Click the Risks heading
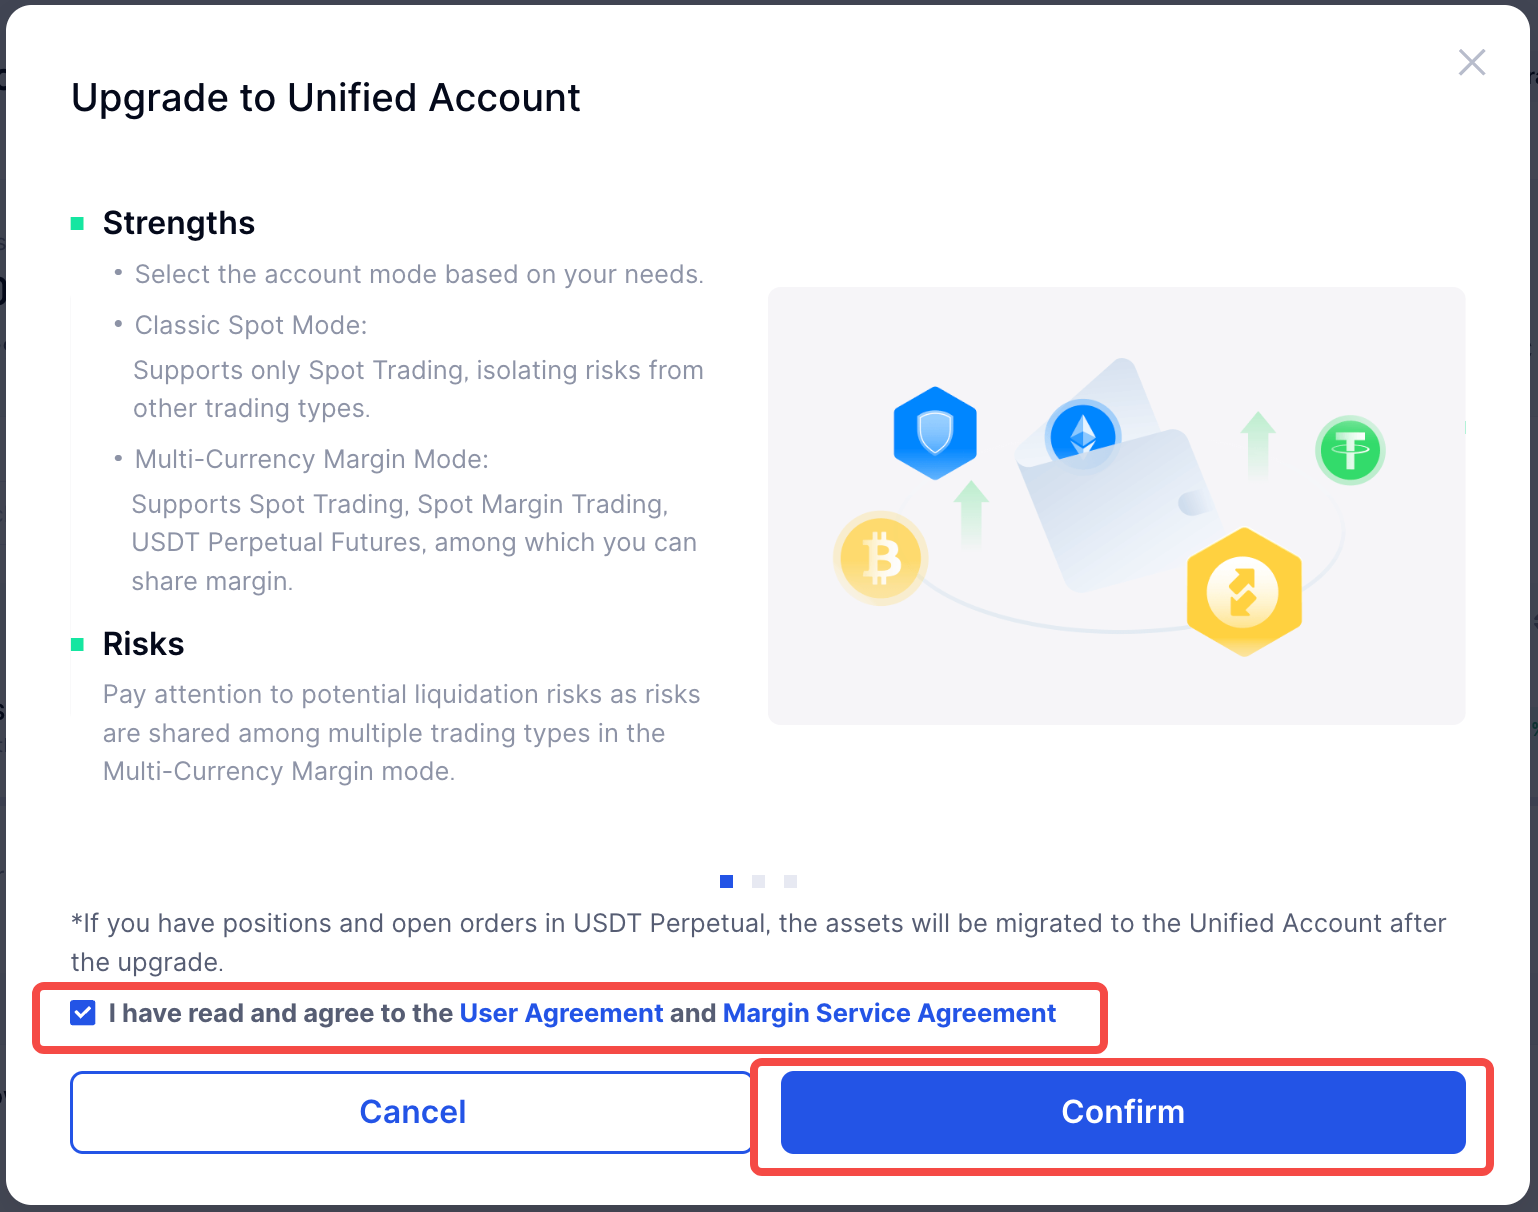Image resolution: width=1538 pixels, height=1212 pixels. click(x=144, y=644)
